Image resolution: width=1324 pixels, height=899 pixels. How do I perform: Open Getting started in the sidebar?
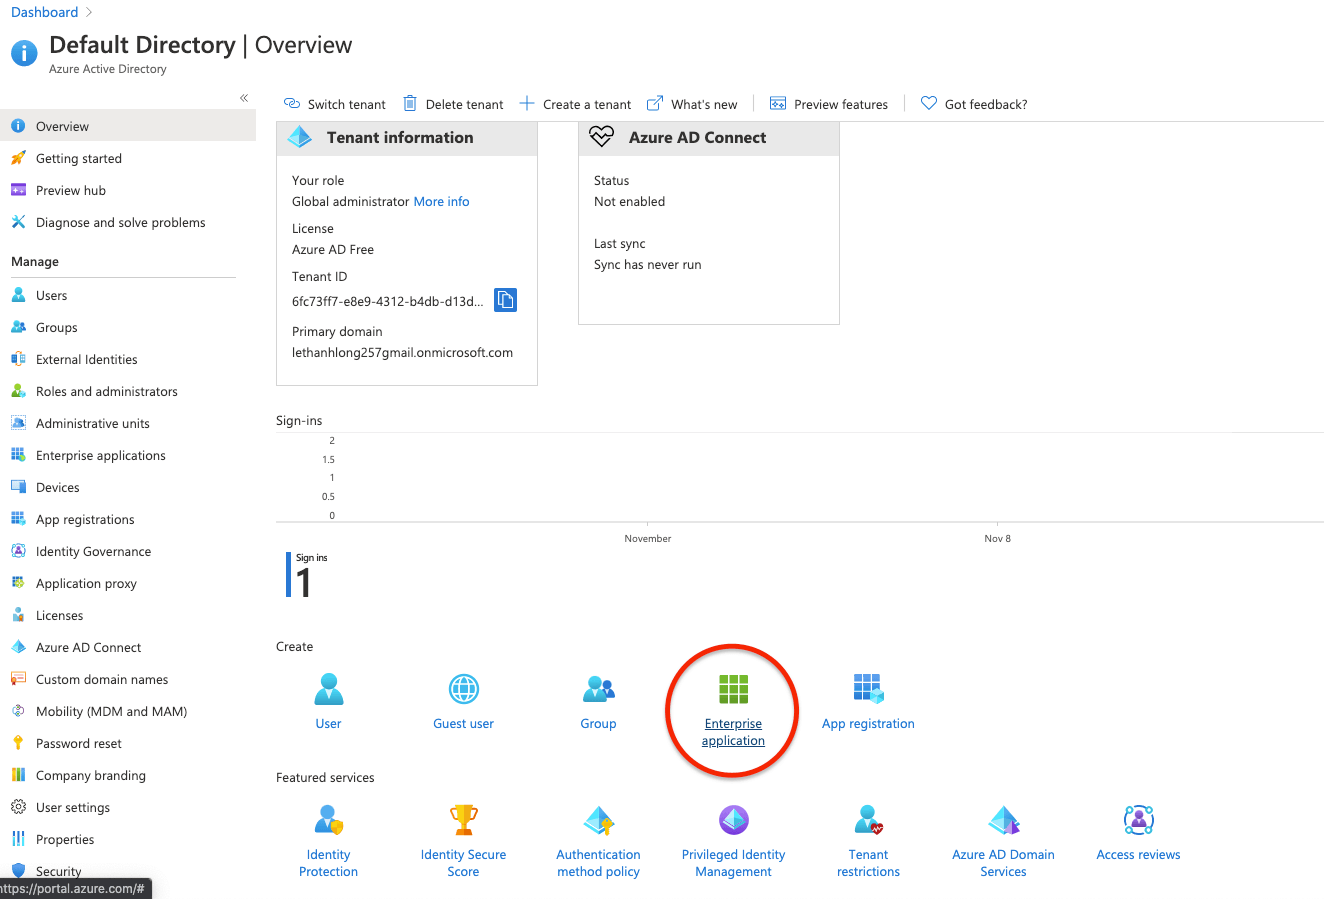pos(128,158)
